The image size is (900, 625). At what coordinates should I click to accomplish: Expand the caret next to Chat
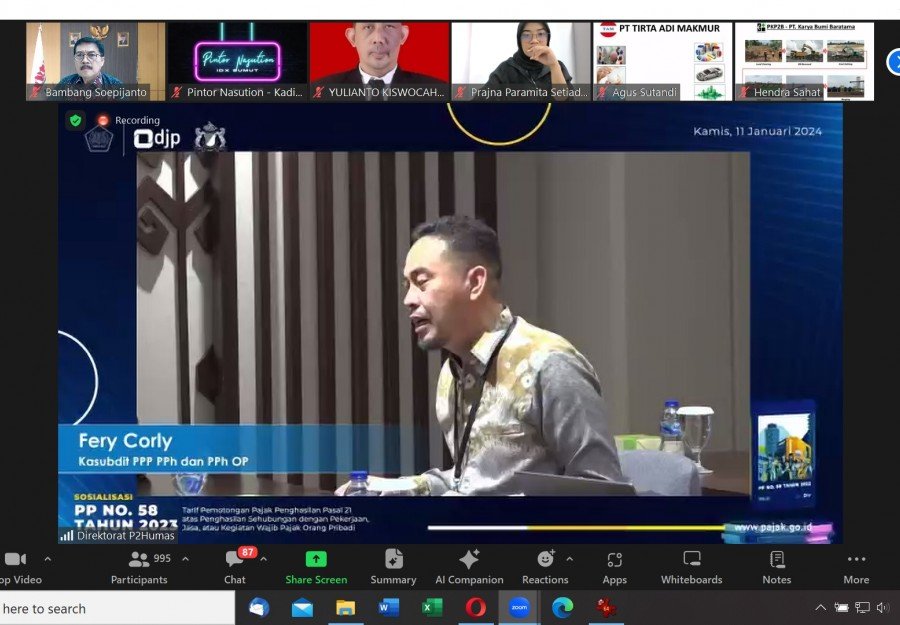(264, 559)
